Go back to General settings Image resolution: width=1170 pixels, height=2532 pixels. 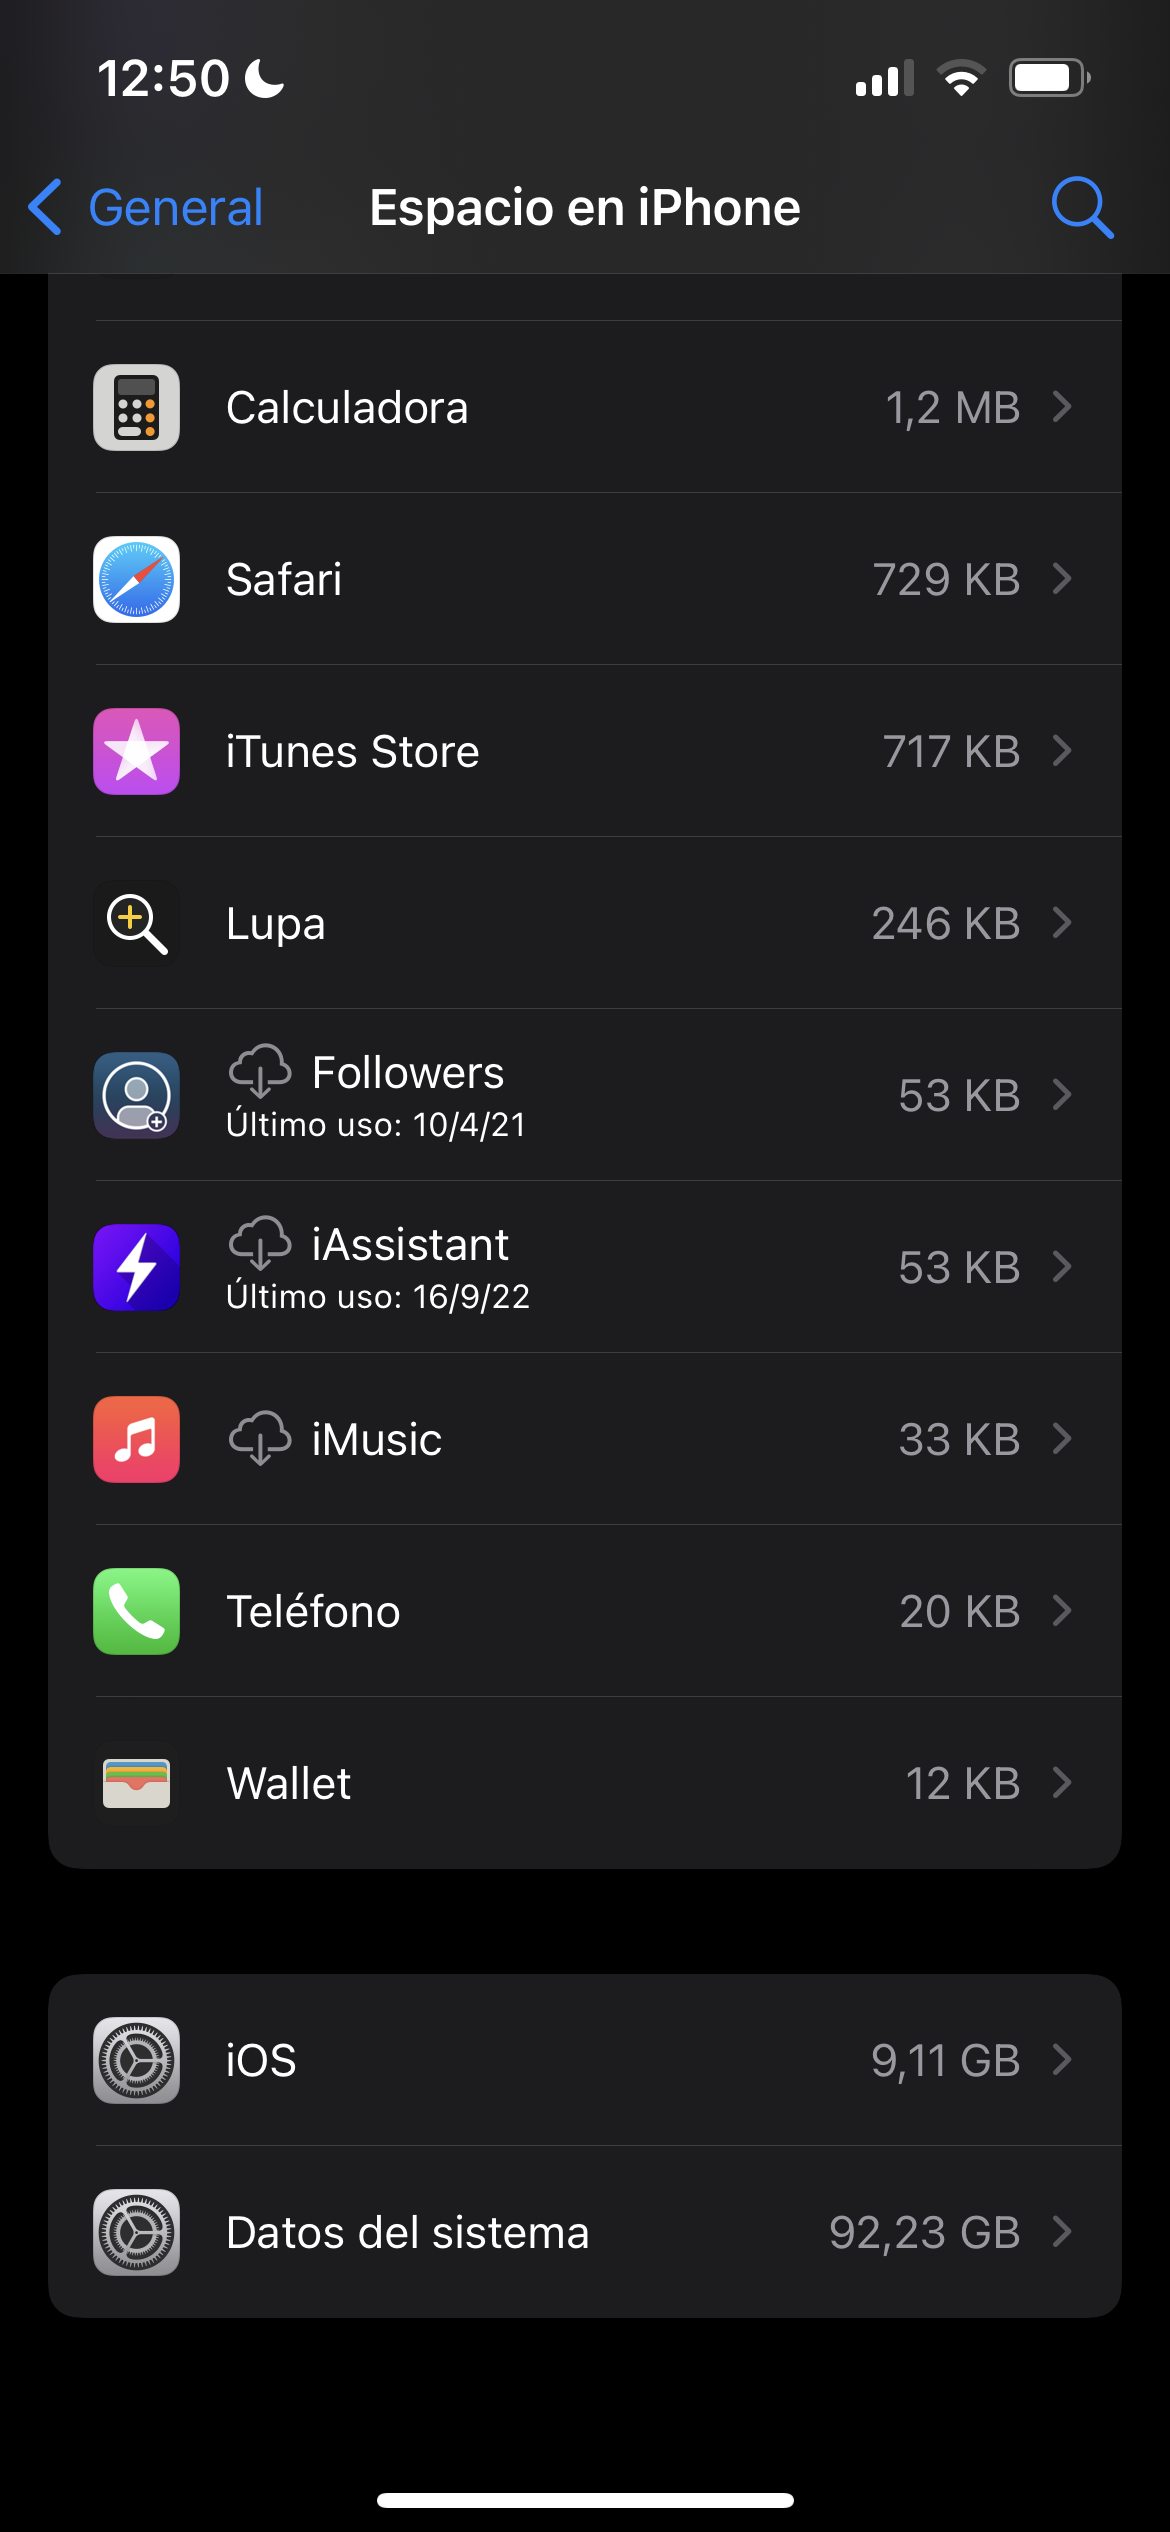(146, 208)
